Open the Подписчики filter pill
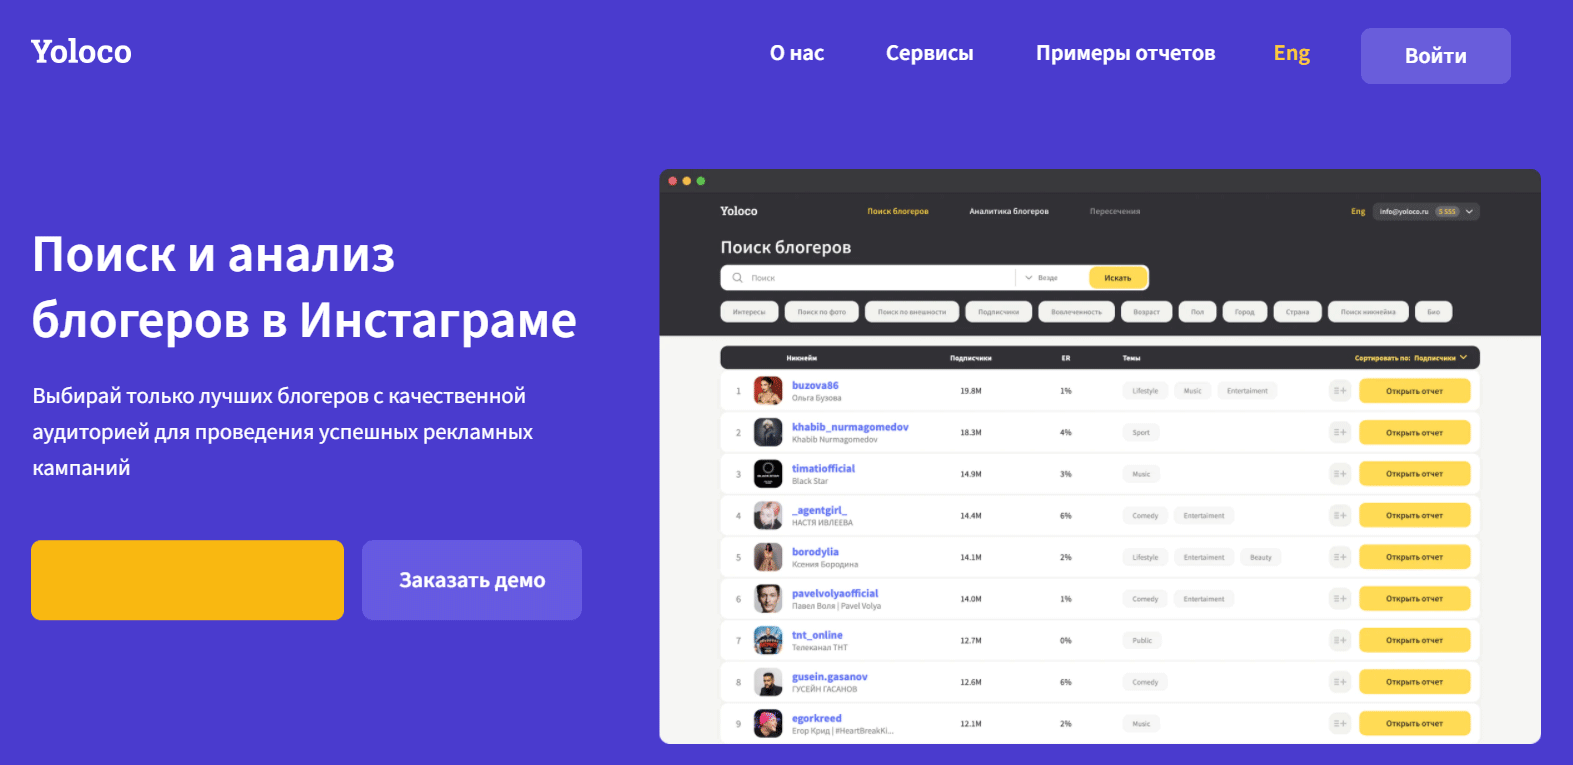The height and width of the screenshot is (765, 1573). coord(998,312)
